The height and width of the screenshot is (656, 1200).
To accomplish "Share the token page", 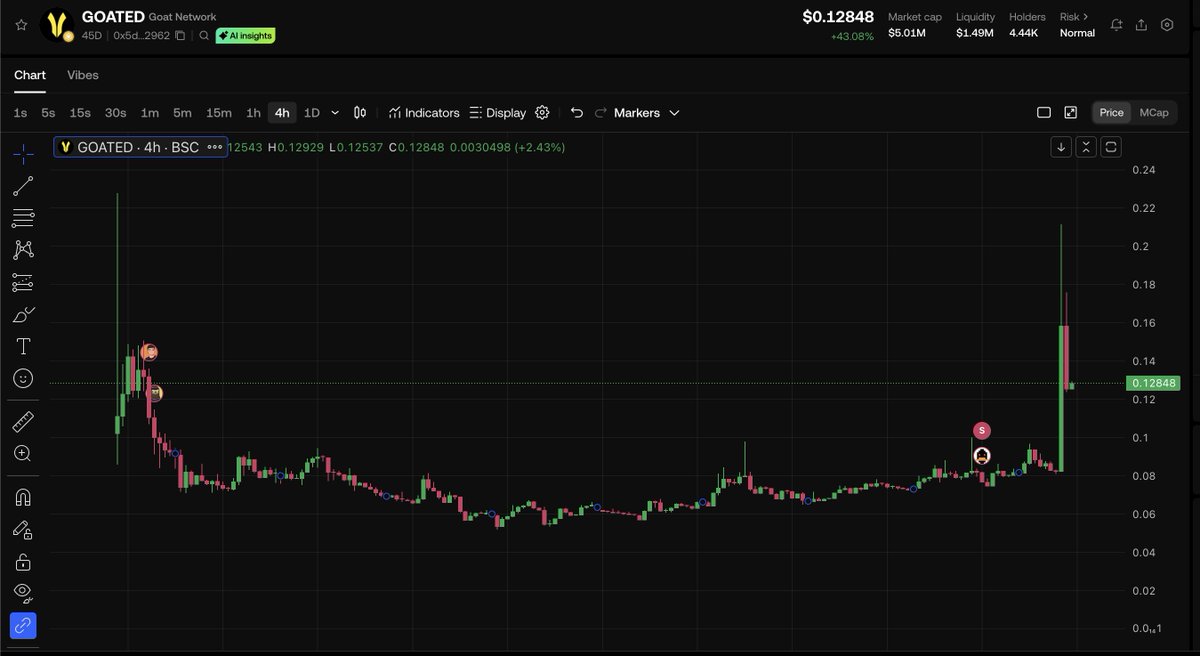I will click(1141, 25).
